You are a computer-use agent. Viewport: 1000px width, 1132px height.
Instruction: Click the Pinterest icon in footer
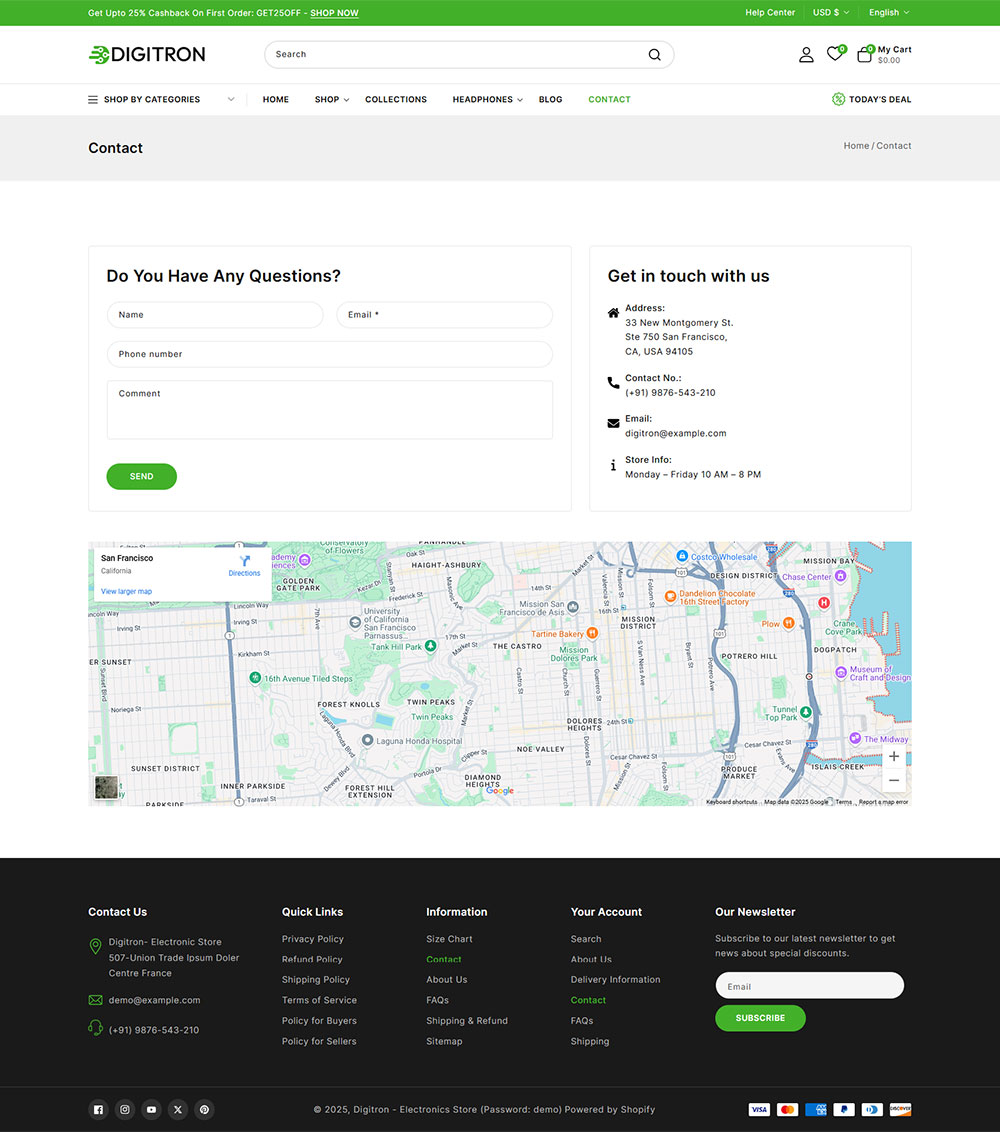204,1110
